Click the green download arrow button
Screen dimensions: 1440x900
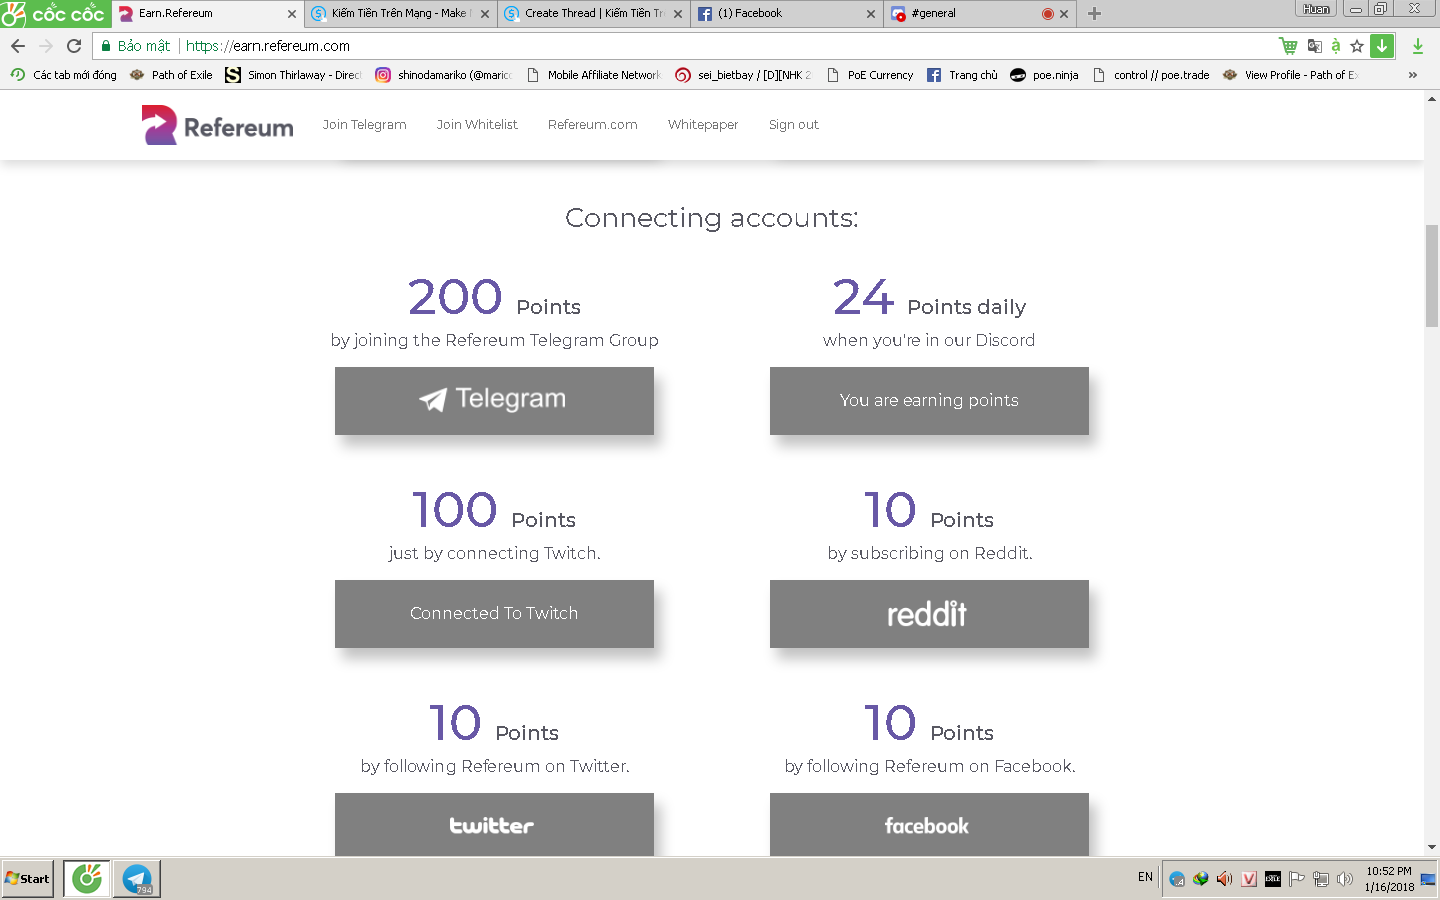[1382, 46]
